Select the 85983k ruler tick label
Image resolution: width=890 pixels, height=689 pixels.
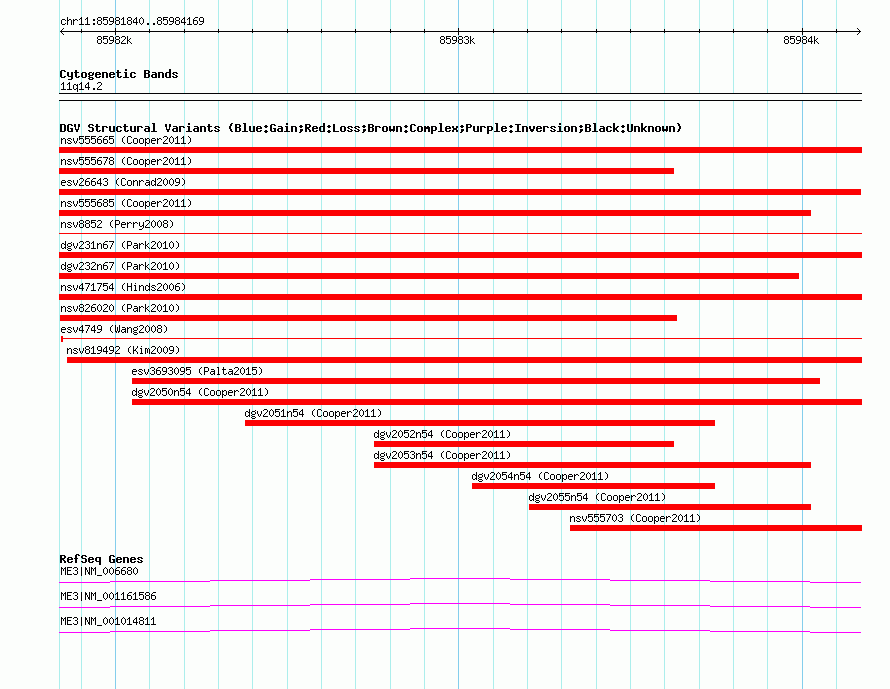[457, 40]
